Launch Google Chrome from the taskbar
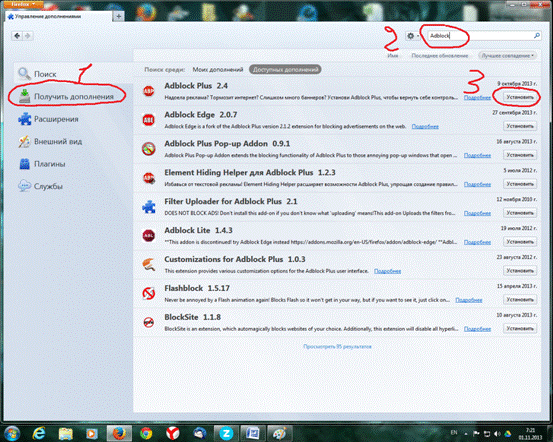This screenshot has height=442, width=553. [146, 433]
